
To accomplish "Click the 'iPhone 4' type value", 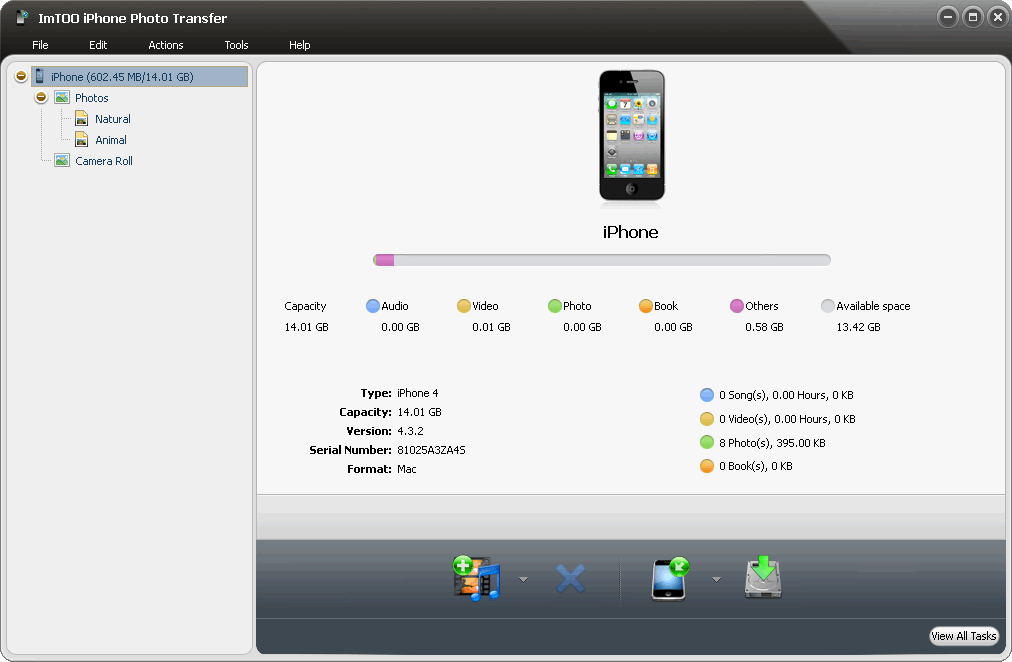I will [x=418, y=394].
